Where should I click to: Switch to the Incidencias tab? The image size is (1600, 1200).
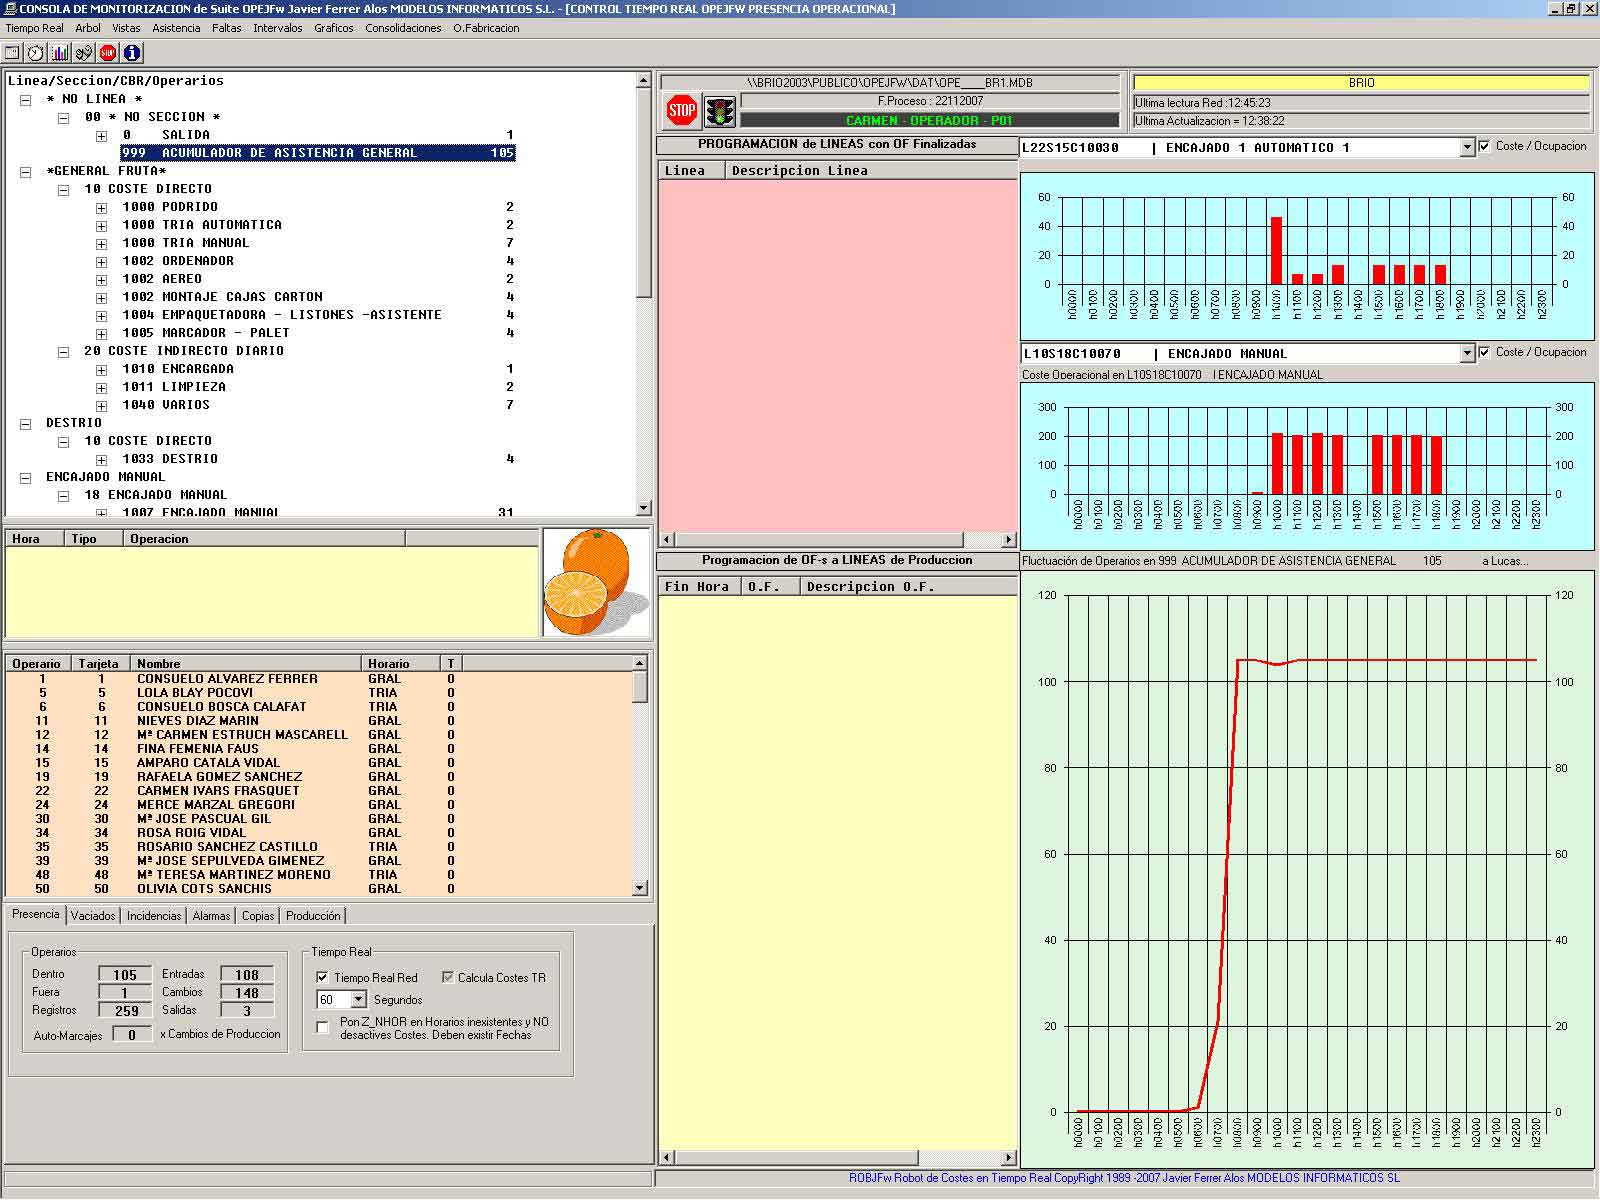coord(154,916)
